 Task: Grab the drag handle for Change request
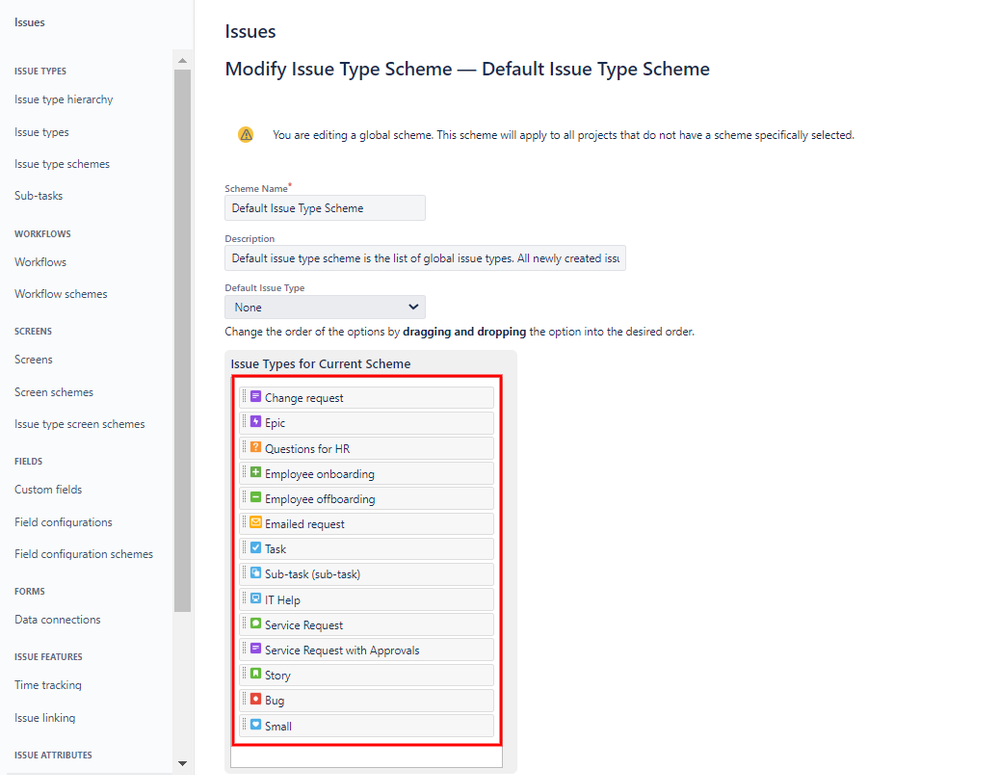(x=244, y=396)
